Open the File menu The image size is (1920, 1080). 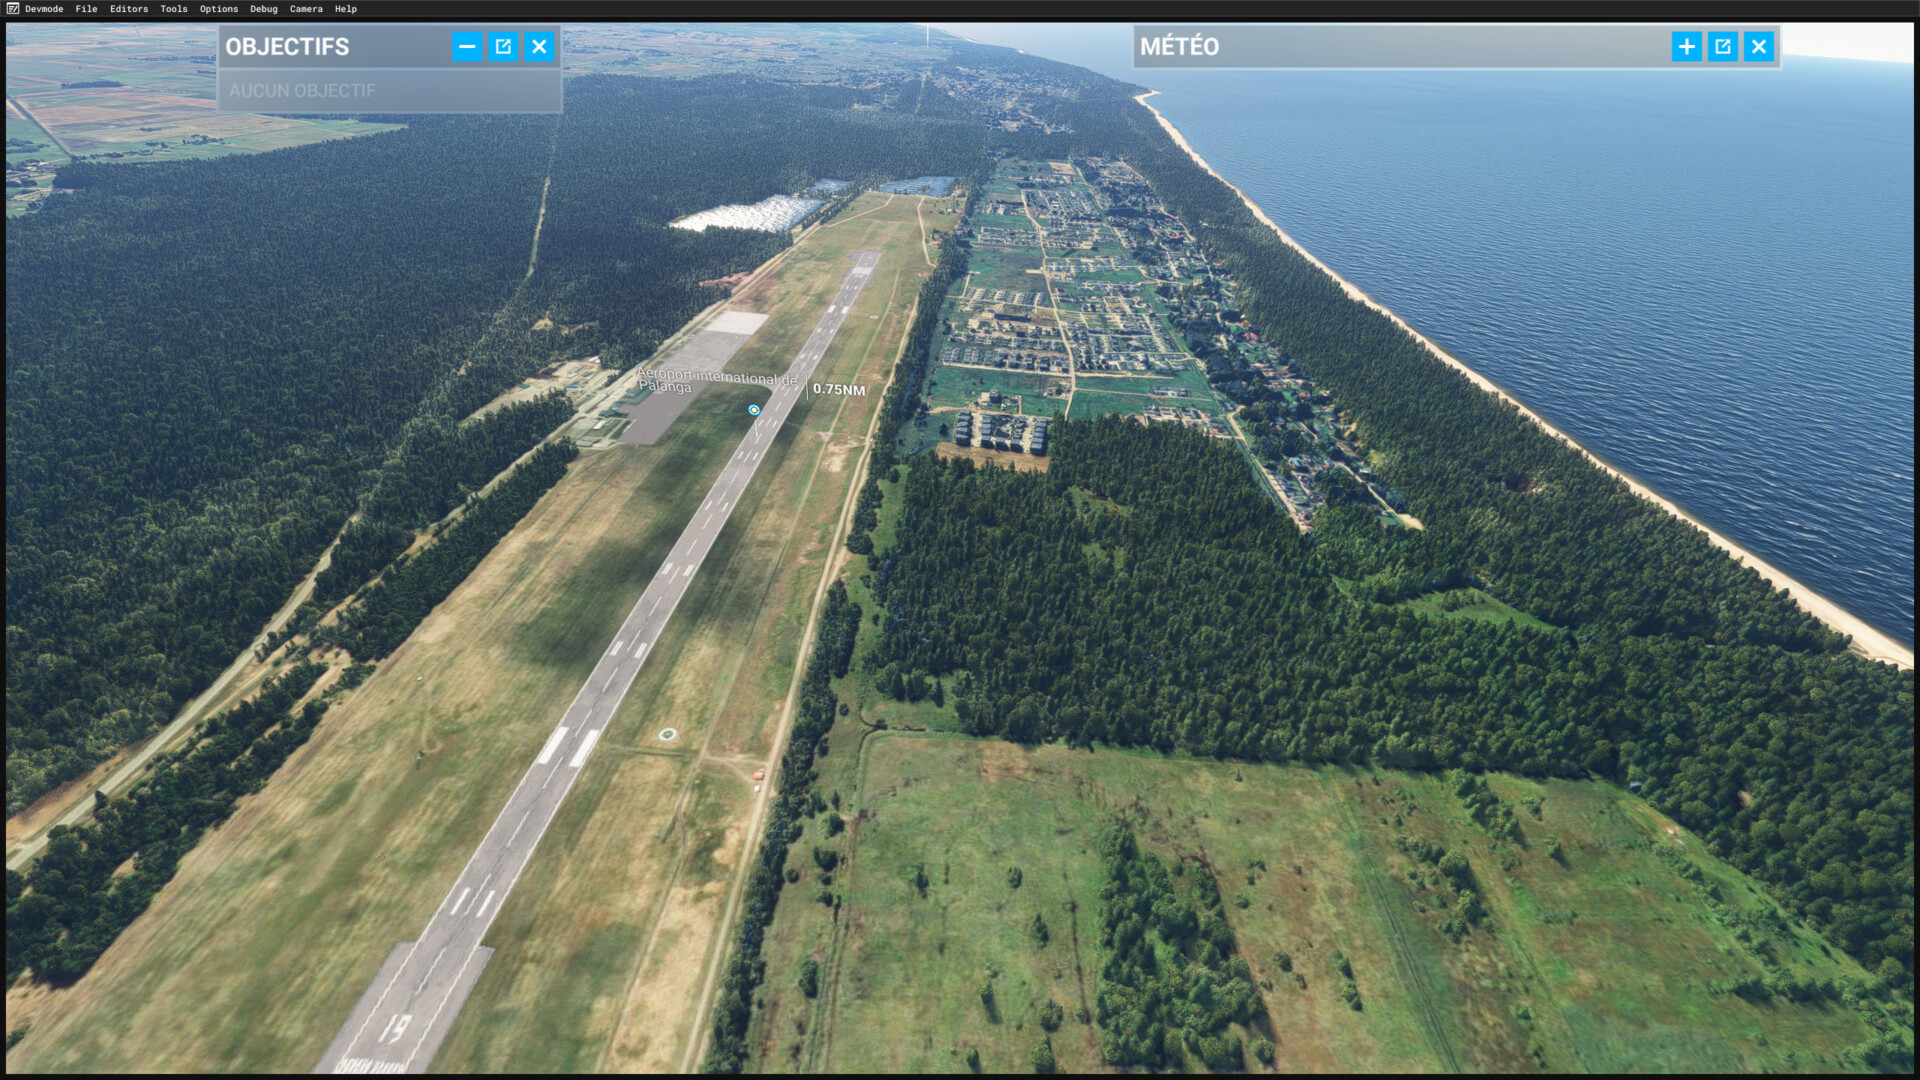click(86, 9)
